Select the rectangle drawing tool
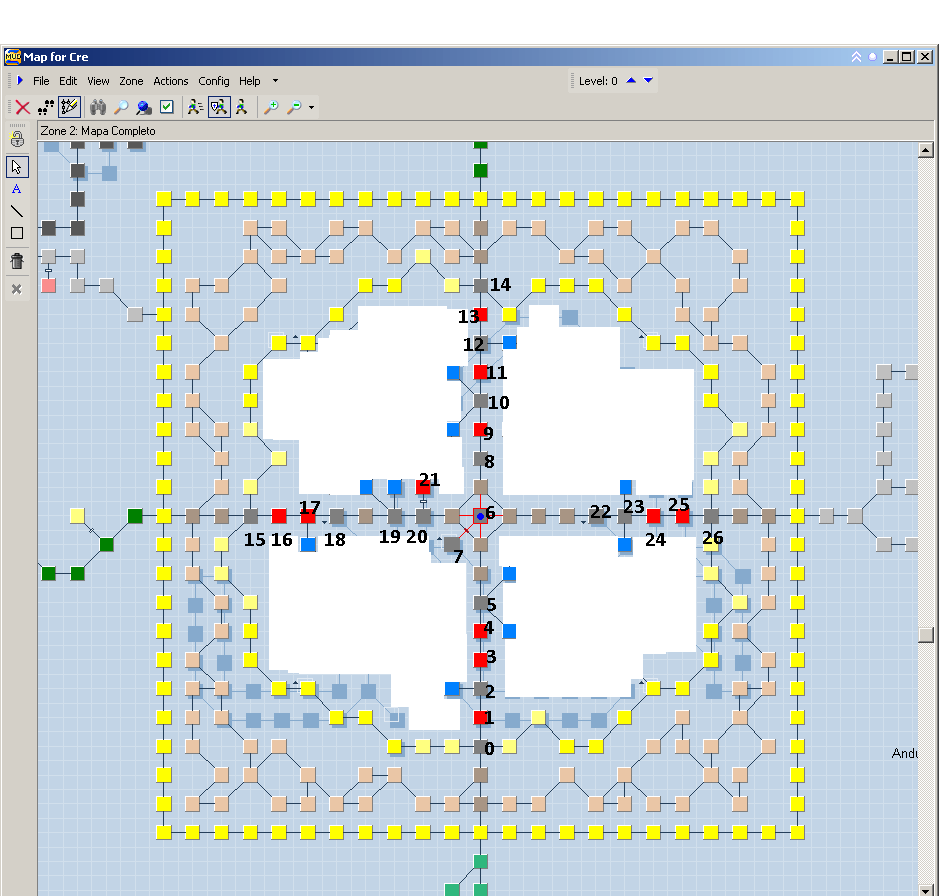Image resolution: width=939 pixels, height=896 pixels. 17,233
